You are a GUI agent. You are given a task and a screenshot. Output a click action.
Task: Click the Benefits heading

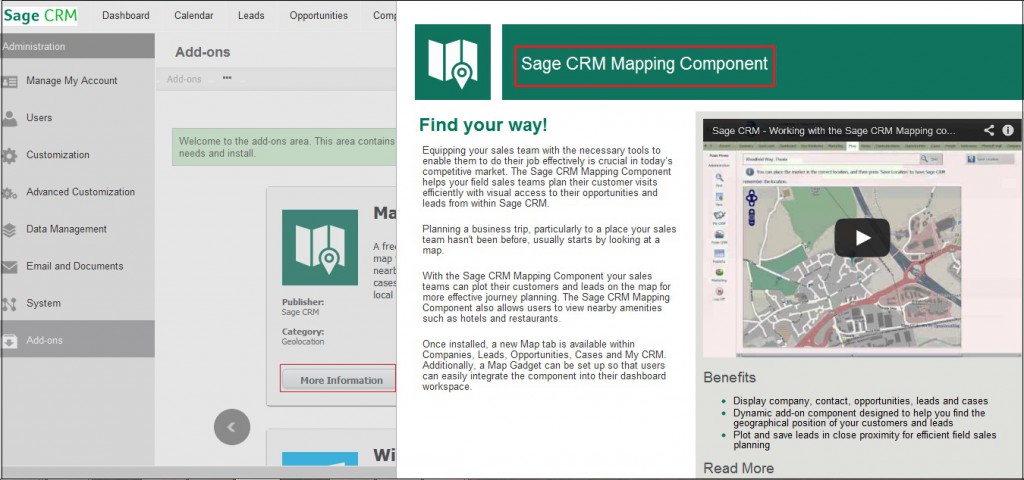(x=729, y=377)
